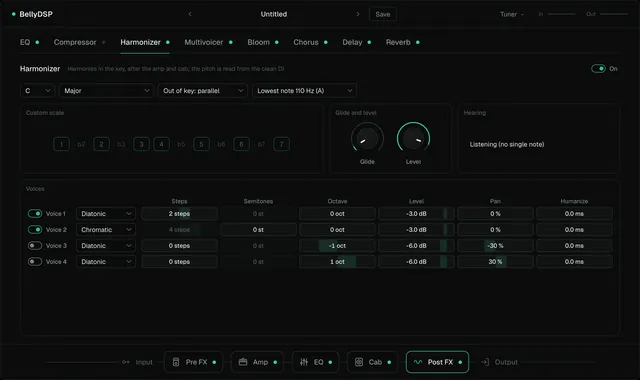Toggle scale degree 7 in Custom scale

click(281, 144)
